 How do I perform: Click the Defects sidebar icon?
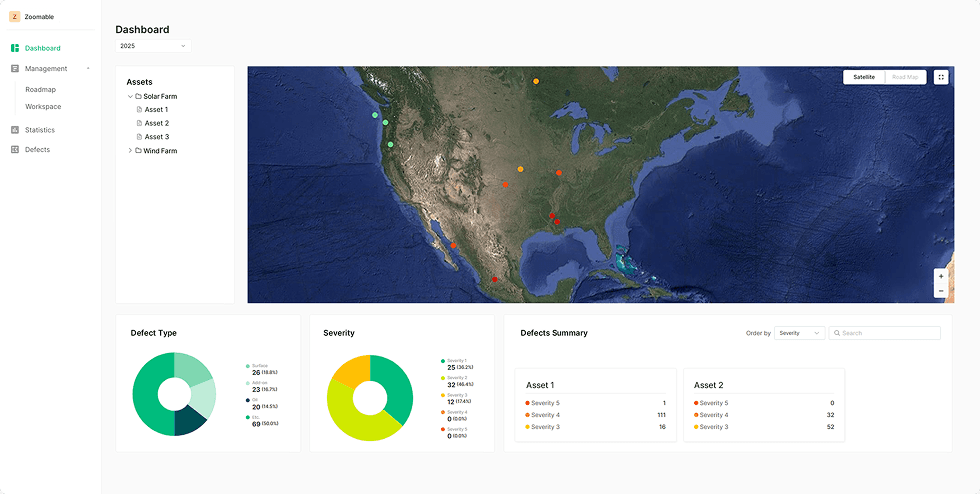15,150
